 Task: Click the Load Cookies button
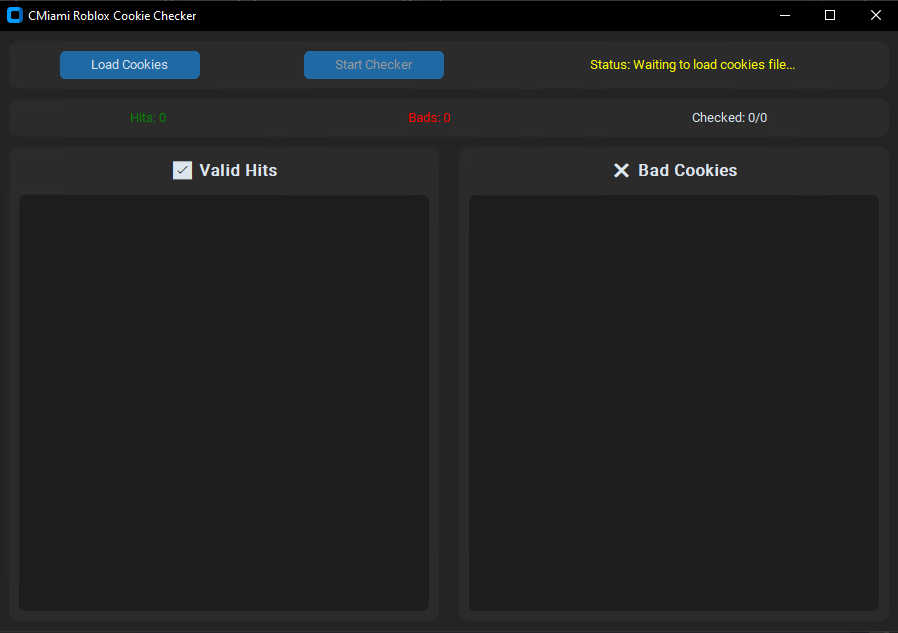tap(129, 65)
